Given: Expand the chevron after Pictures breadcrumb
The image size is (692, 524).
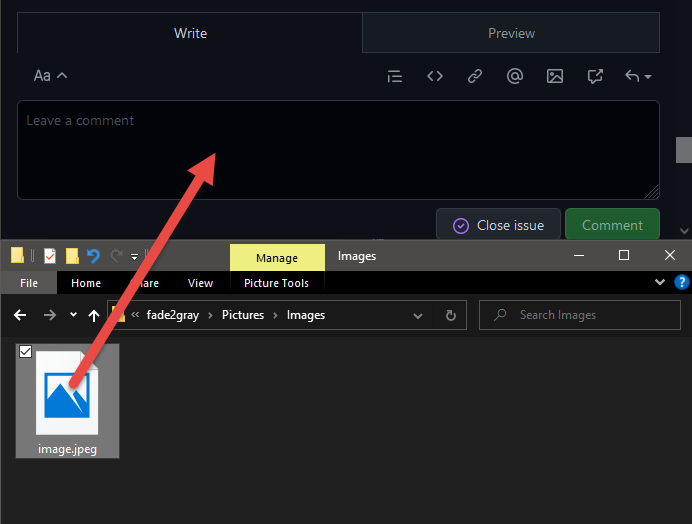Looking at the screenshot, I should pos(275,315).
